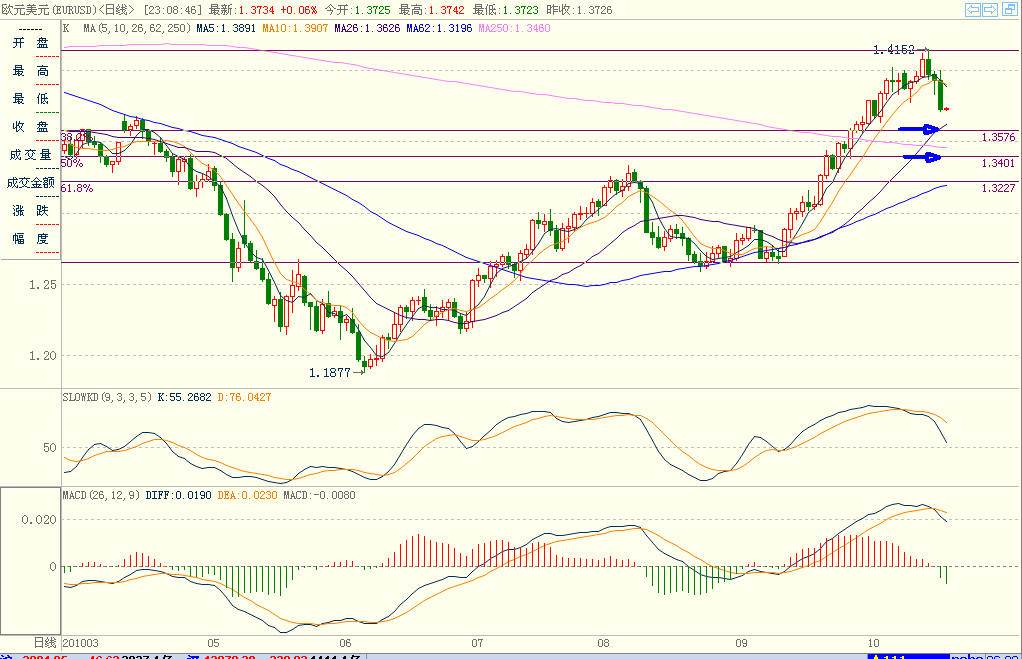Screen dimensions: 1022x659
Task: Click the 最新:1.3734 latest price value
Action: tap(241, 10)
